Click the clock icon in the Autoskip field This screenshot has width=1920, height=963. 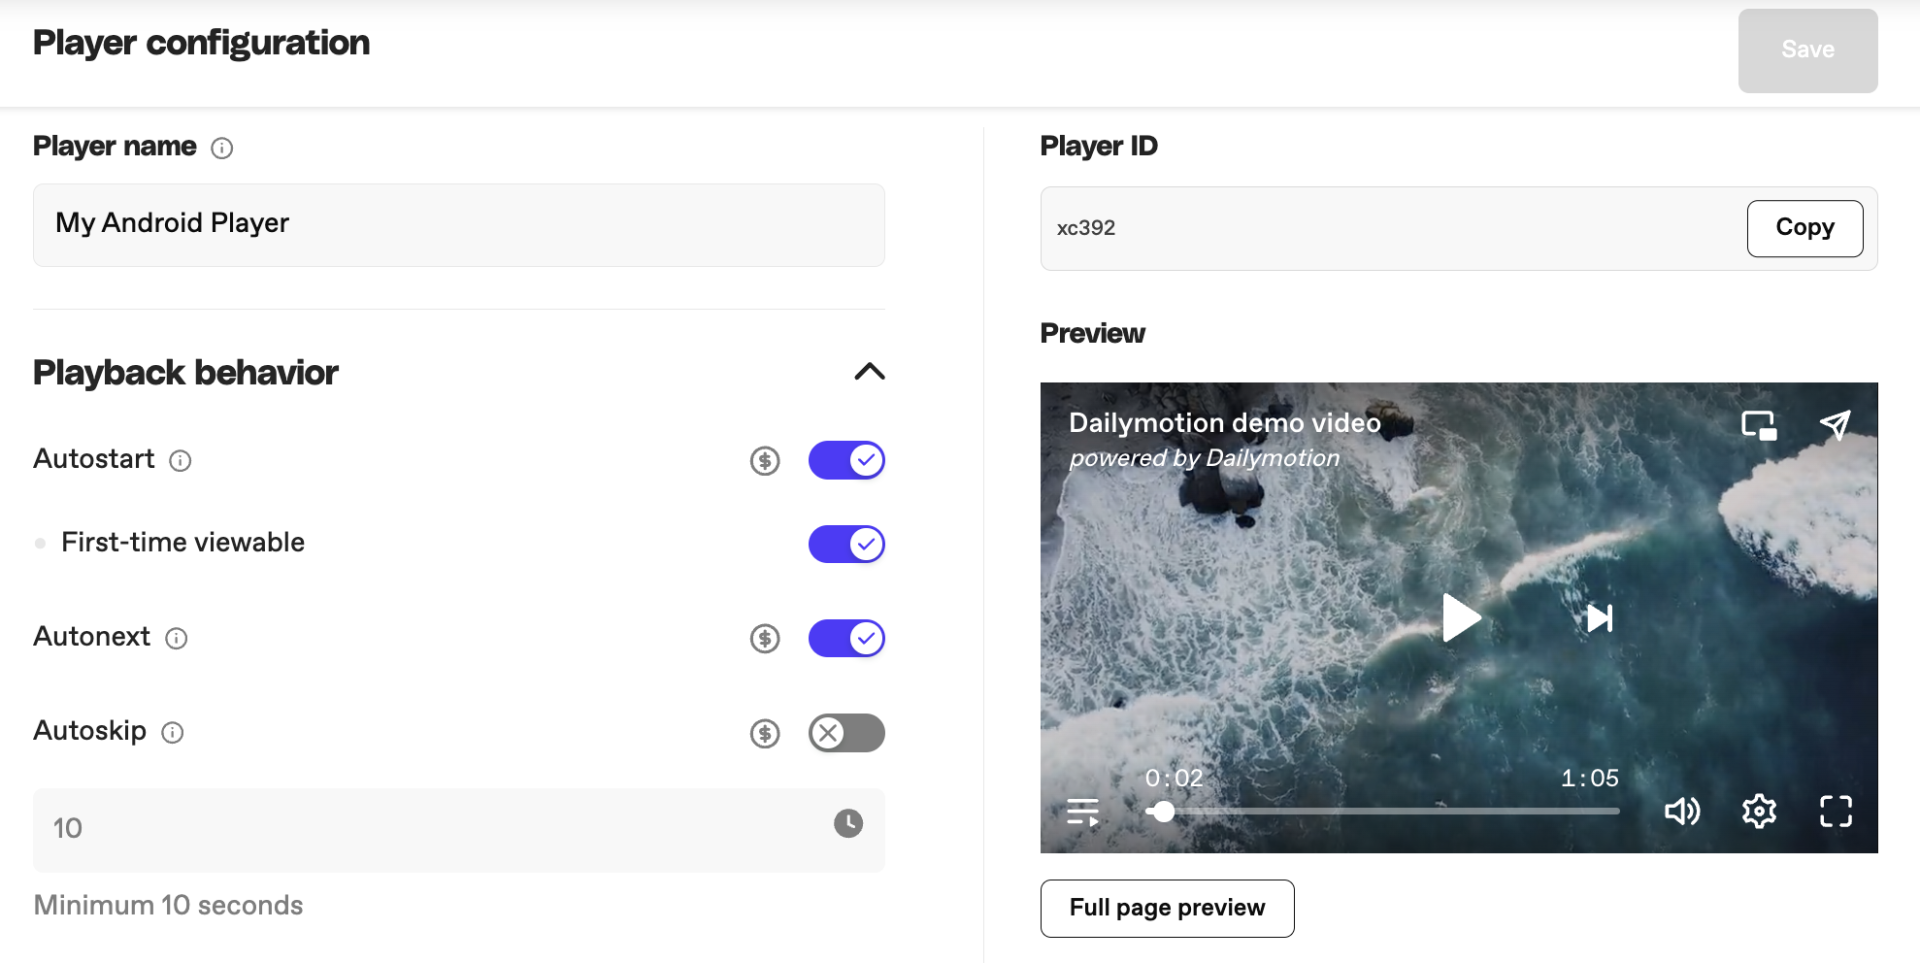[x=847, y=823]
